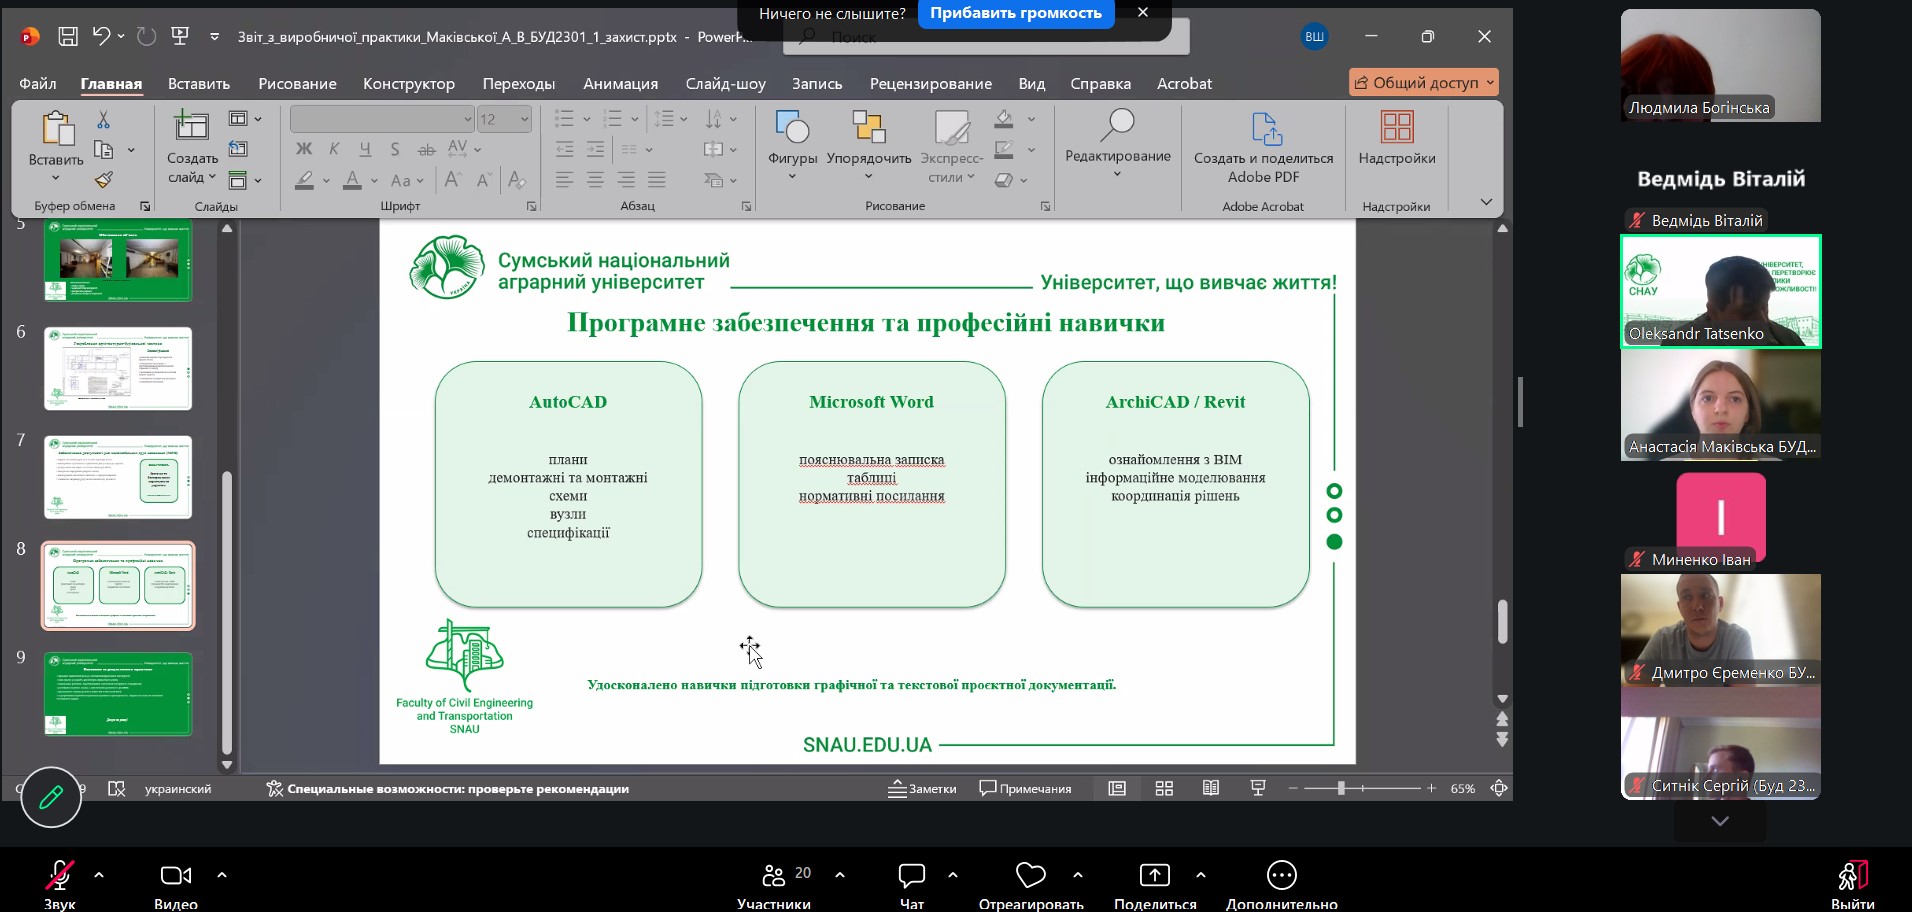Viewport: 1912px width, 912px height.
Task: Open Reading View in status bar
Action: point(1210,788)
